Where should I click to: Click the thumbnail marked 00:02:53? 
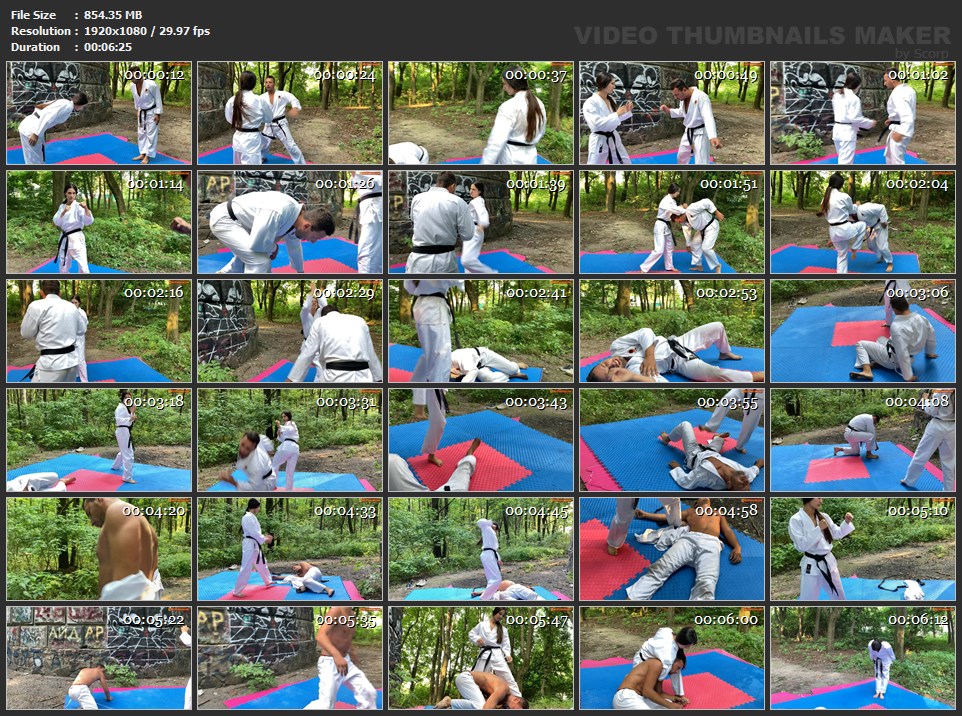click(x=672, y=331)
